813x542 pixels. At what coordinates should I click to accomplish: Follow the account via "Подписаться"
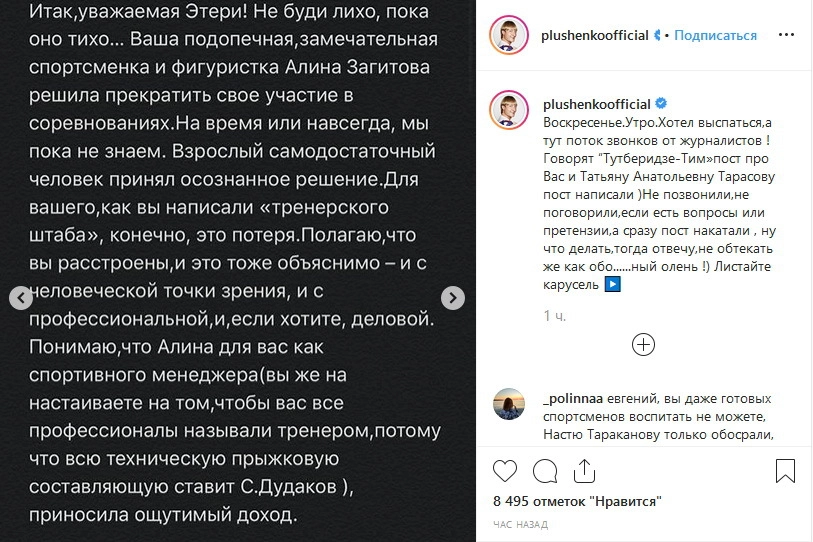coord(715,35)
